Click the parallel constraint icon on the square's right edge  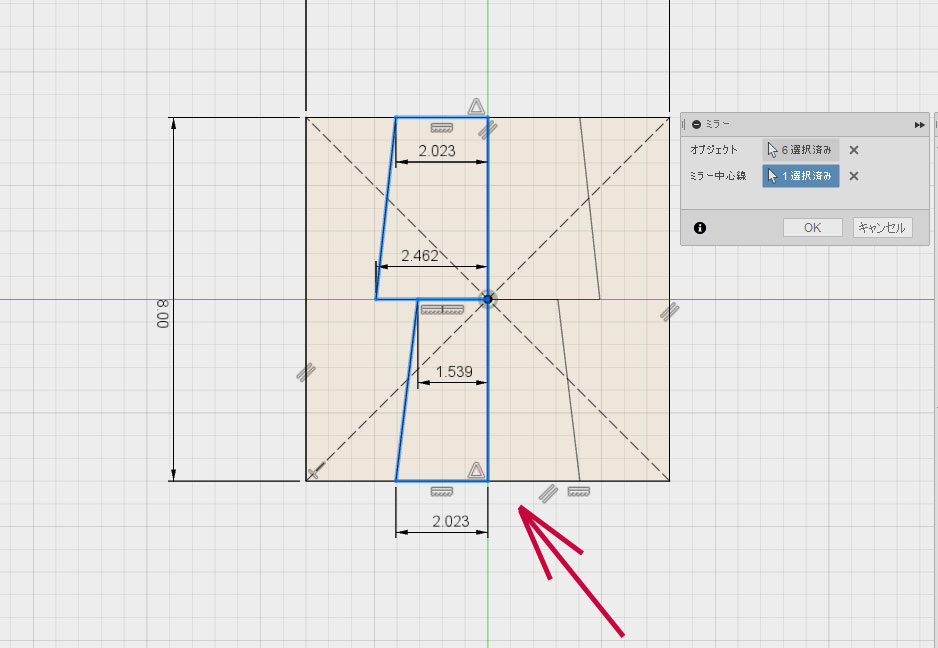point(669,312)
